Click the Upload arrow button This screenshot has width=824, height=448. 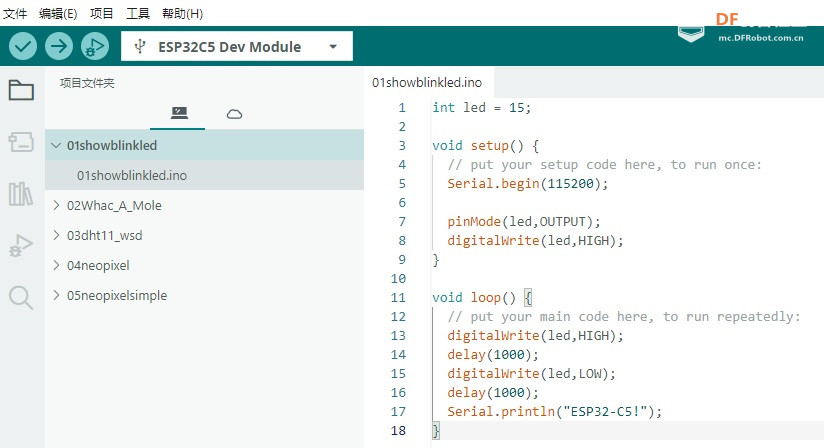[x=59, y=46]
